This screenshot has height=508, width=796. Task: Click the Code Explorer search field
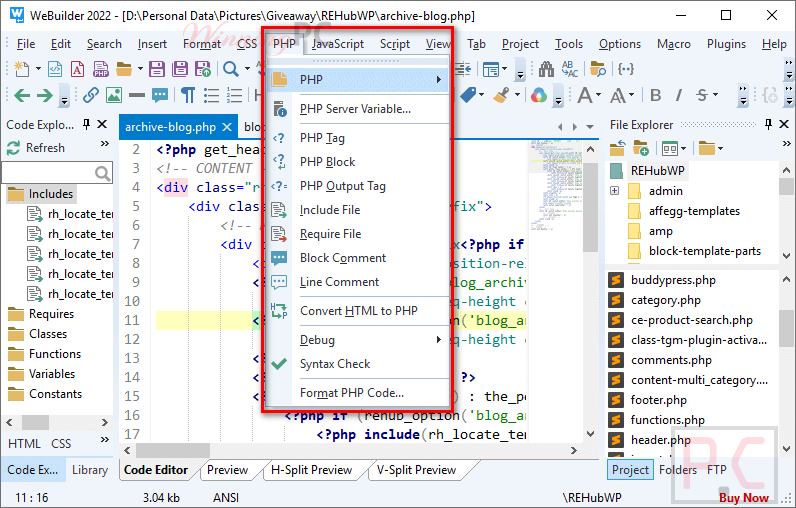tap(57, 173)
